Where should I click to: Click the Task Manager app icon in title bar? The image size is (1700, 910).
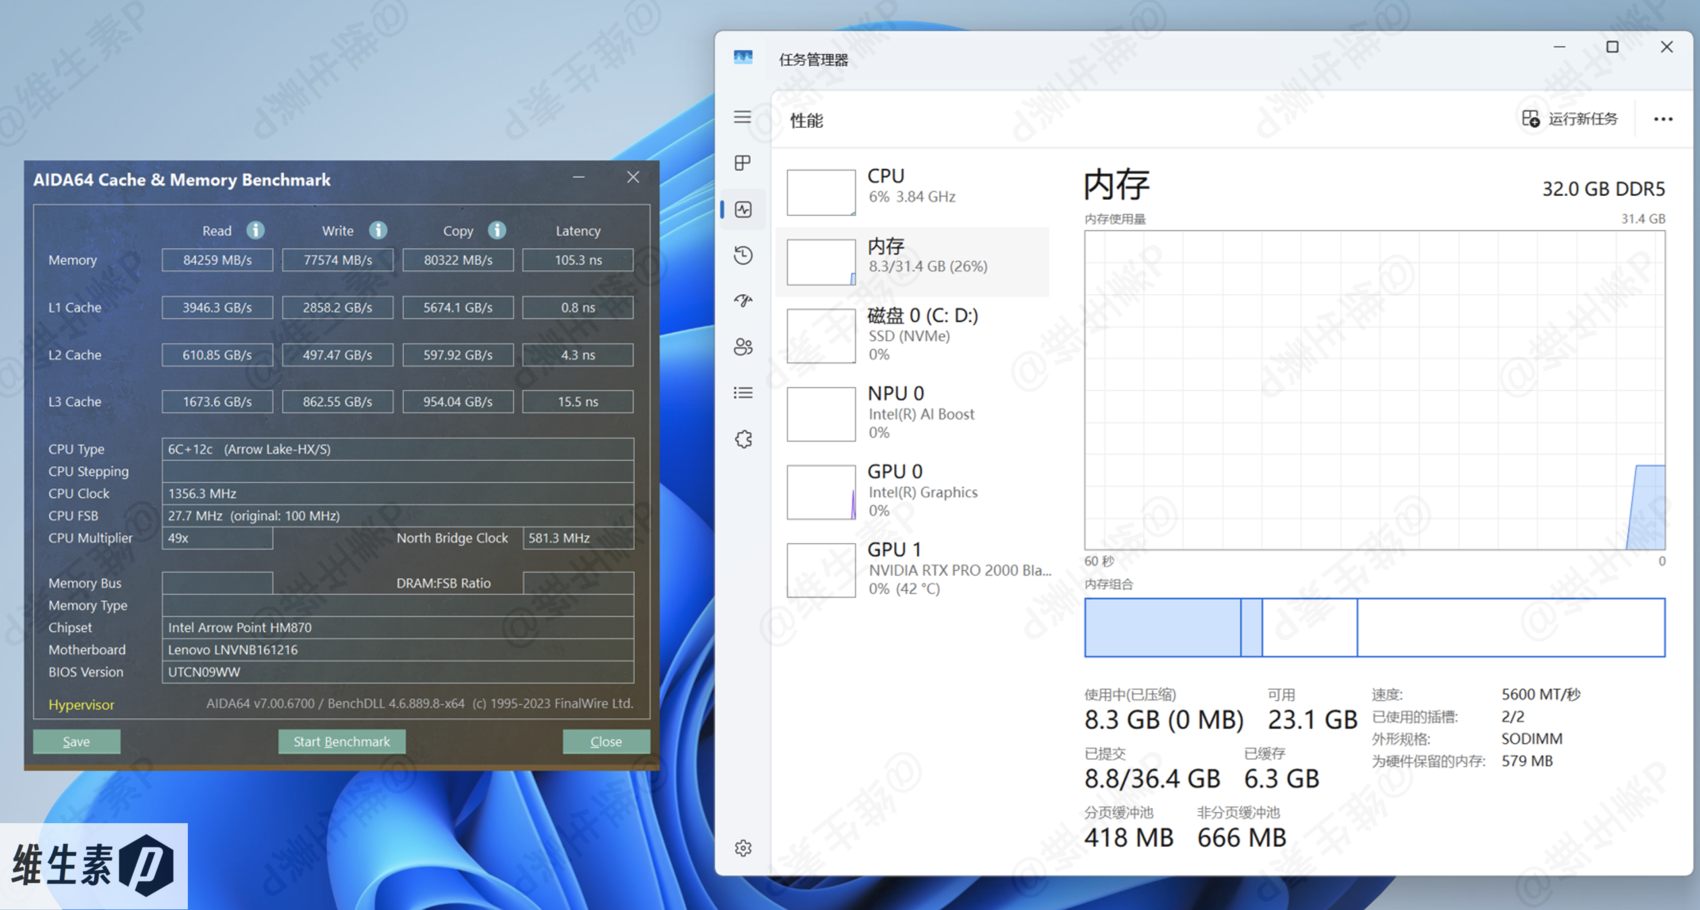click(743, 58)
